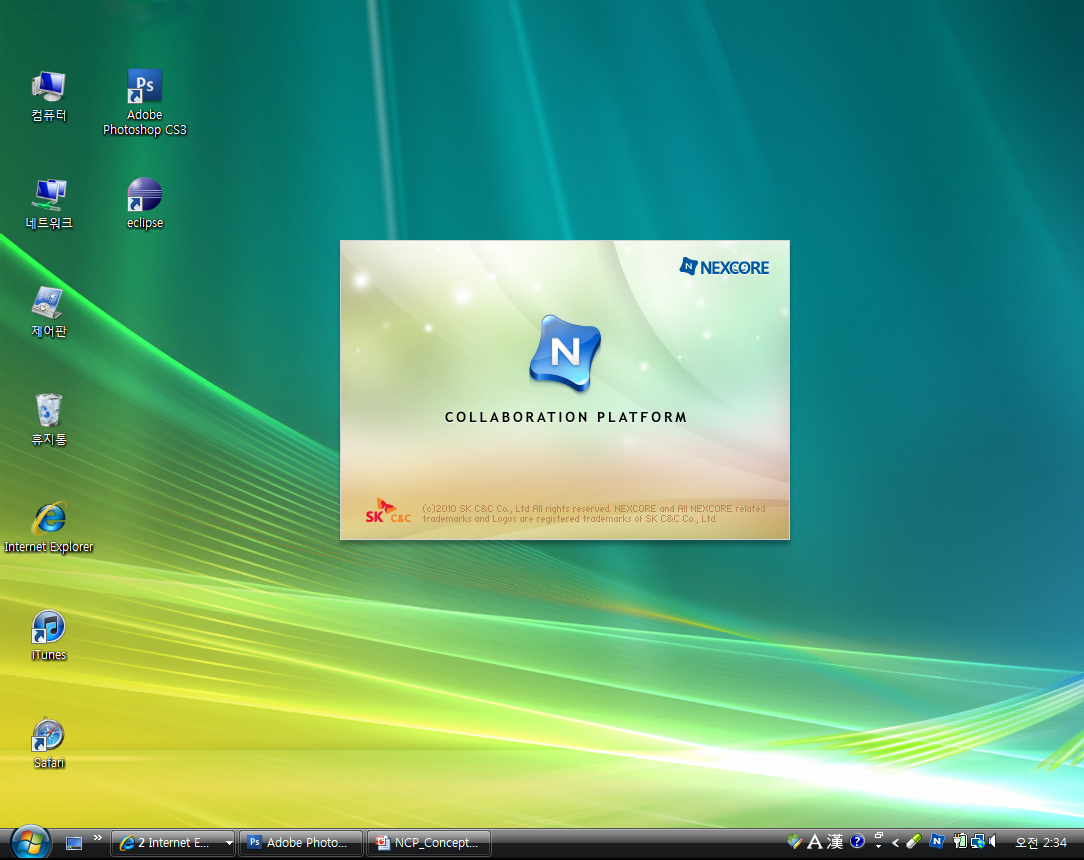Select the 휴지통 recycle bin icon
Viewport: 1084px width, 860px height.
click(x=48, y=420)
